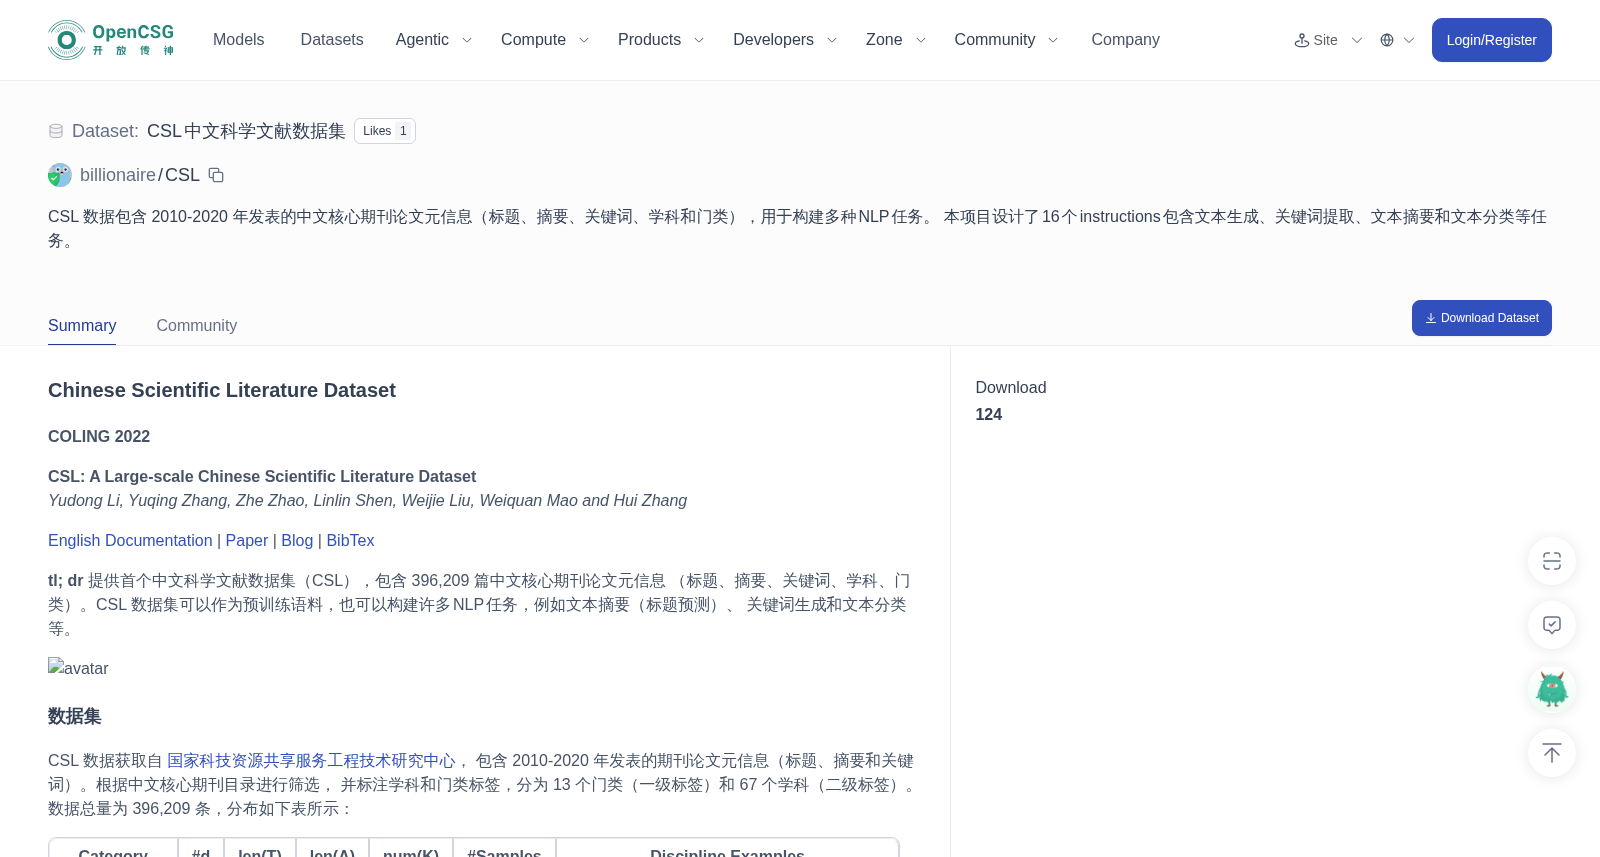Open the Datasets page
Image resolution: width=1600 pixels, height=857 pixels.
332,40
